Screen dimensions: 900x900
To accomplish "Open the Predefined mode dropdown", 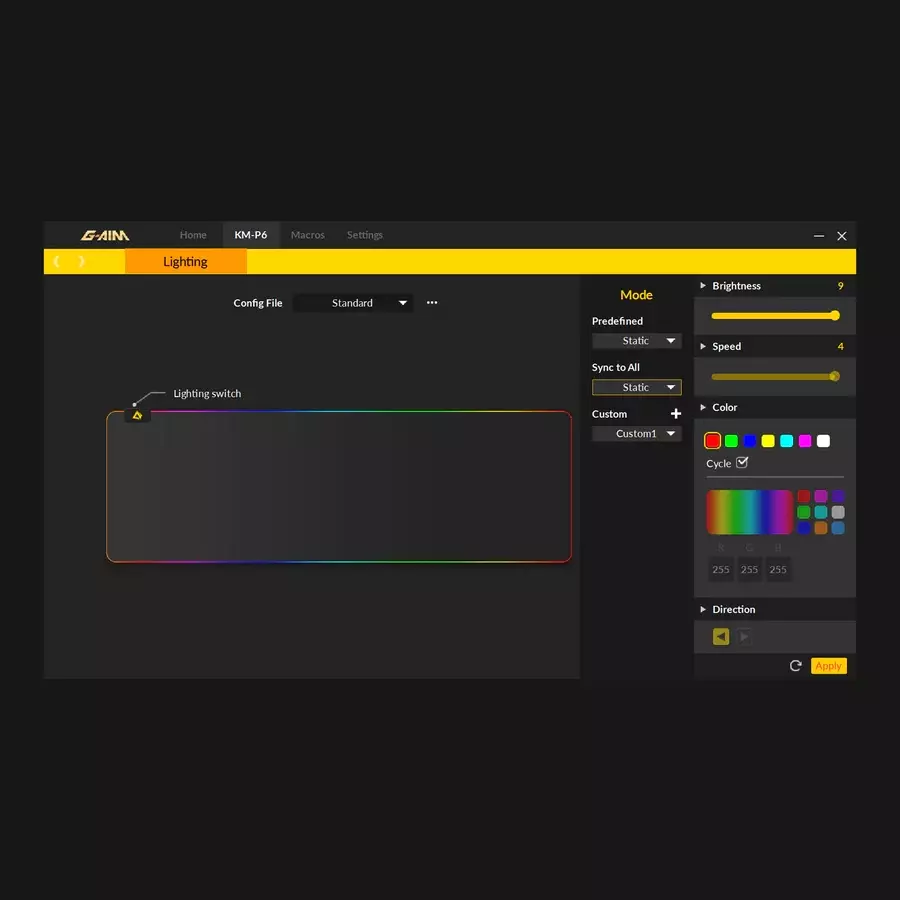I will (636, 341).
